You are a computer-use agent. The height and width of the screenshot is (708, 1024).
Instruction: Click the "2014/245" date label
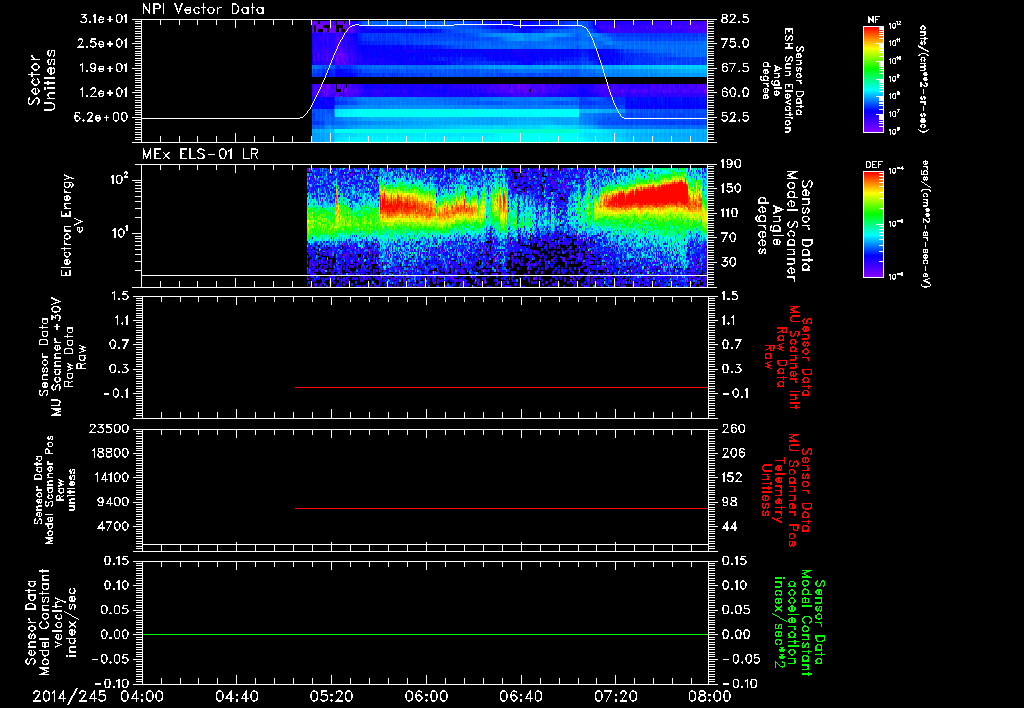(x=69, y=696)
